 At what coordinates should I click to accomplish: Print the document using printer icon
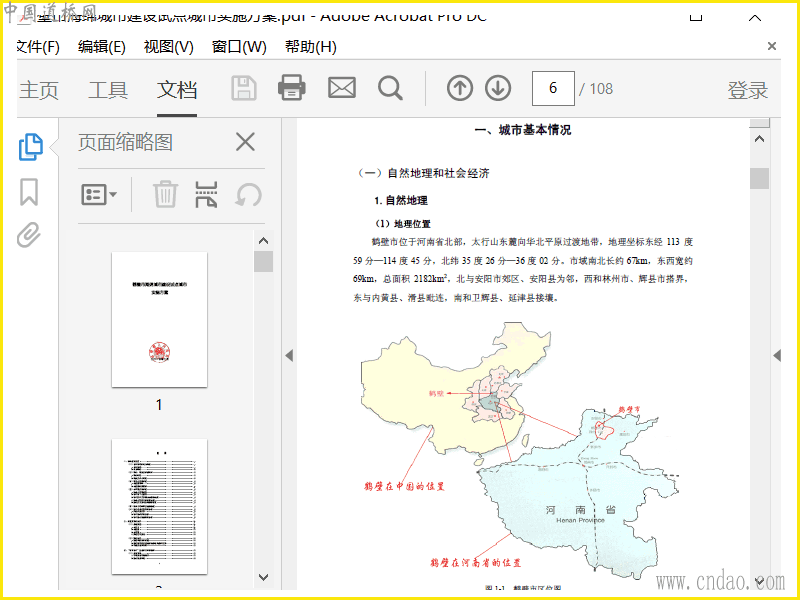pyautogui.click(x=292, y=87)
